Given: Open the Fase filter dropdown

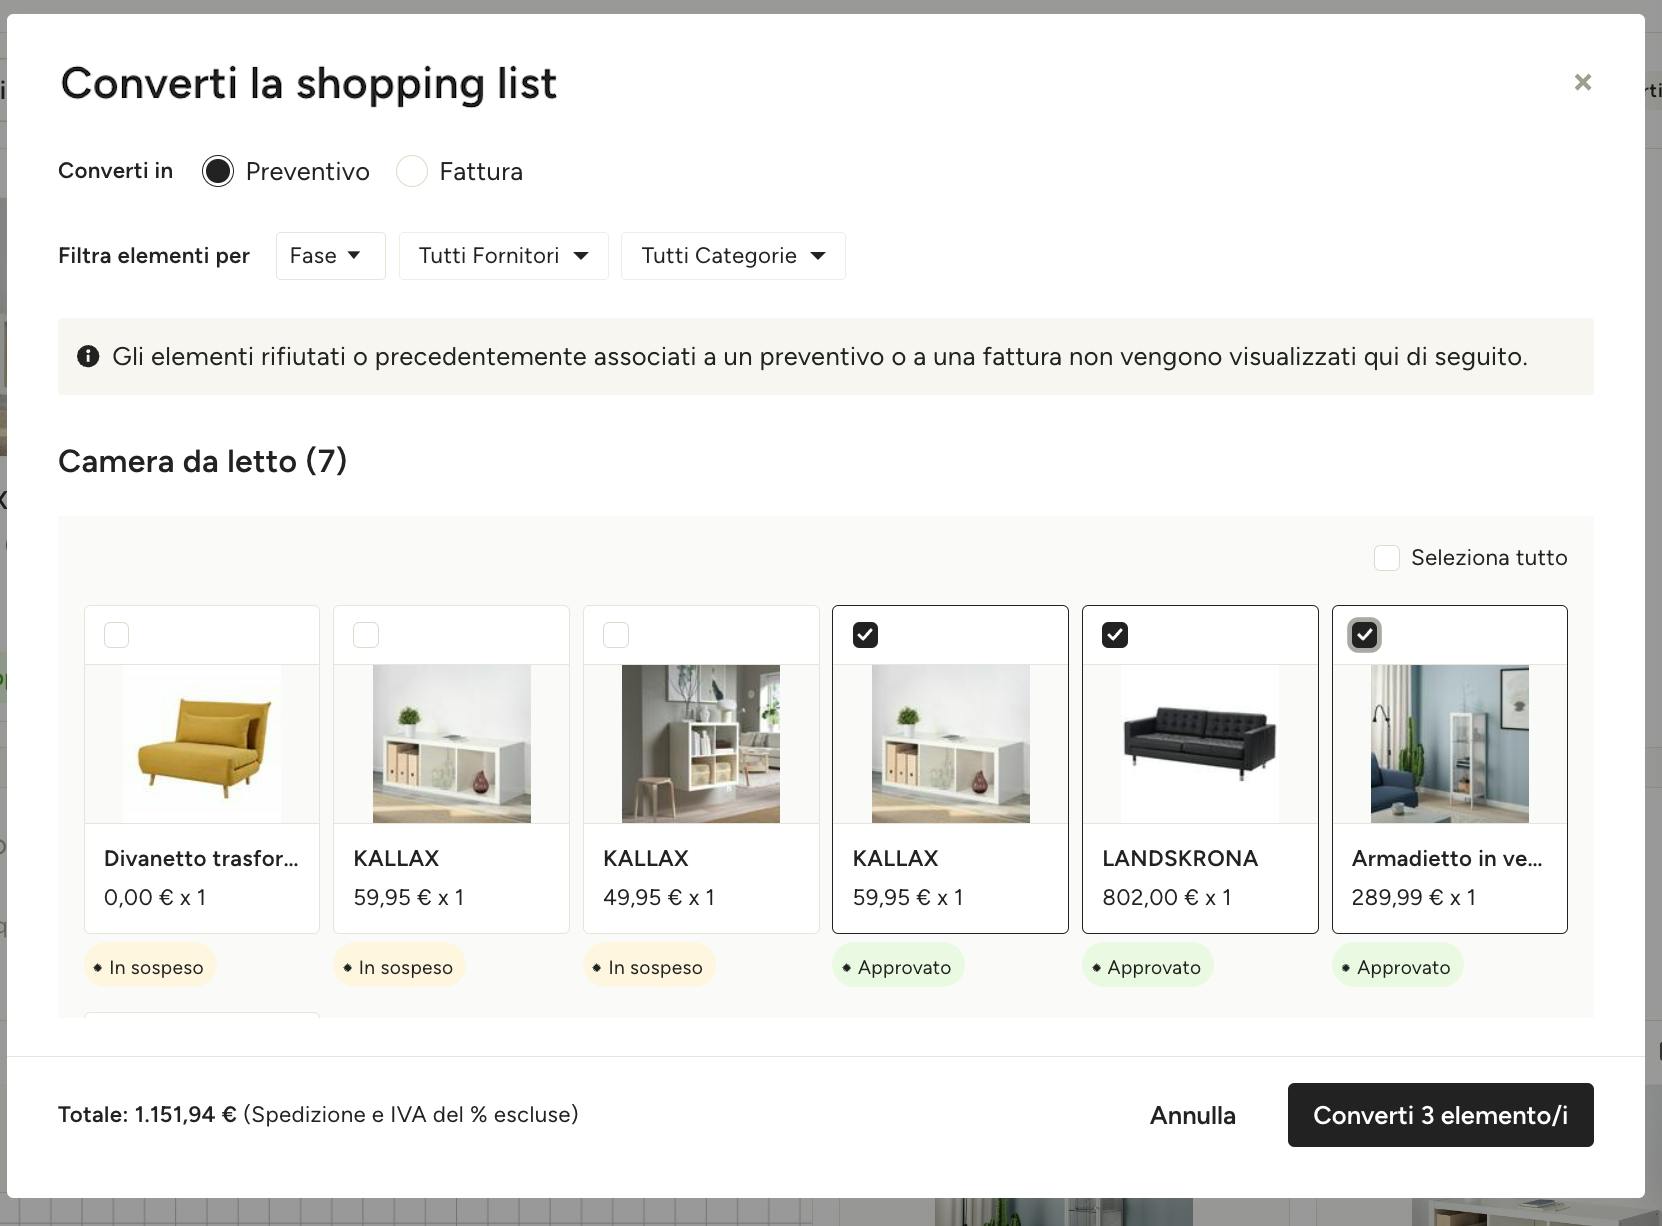Looking at the screenshot, I should [330, 256].
